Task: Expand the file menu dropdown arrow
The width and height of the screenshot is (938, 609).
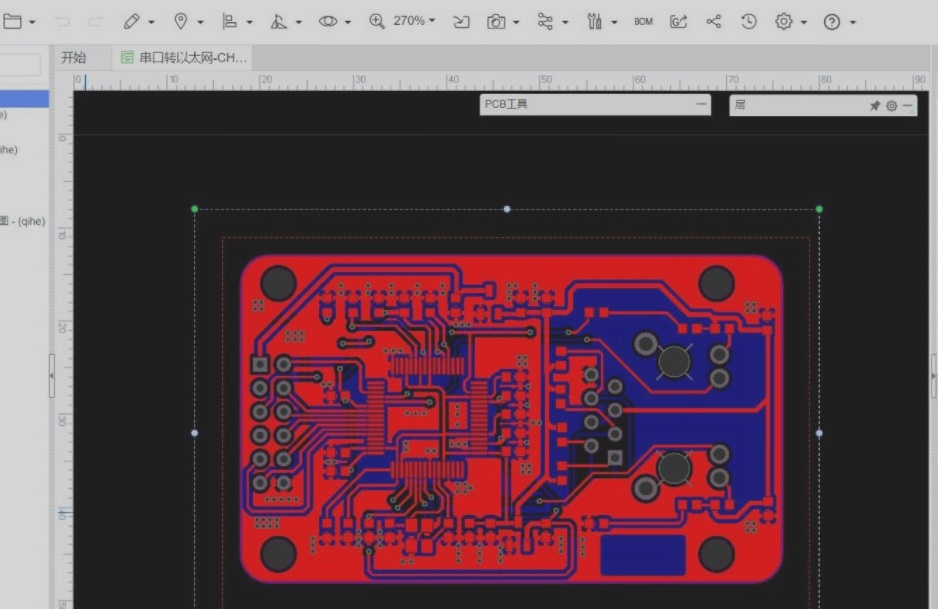Action: [33, 20]
